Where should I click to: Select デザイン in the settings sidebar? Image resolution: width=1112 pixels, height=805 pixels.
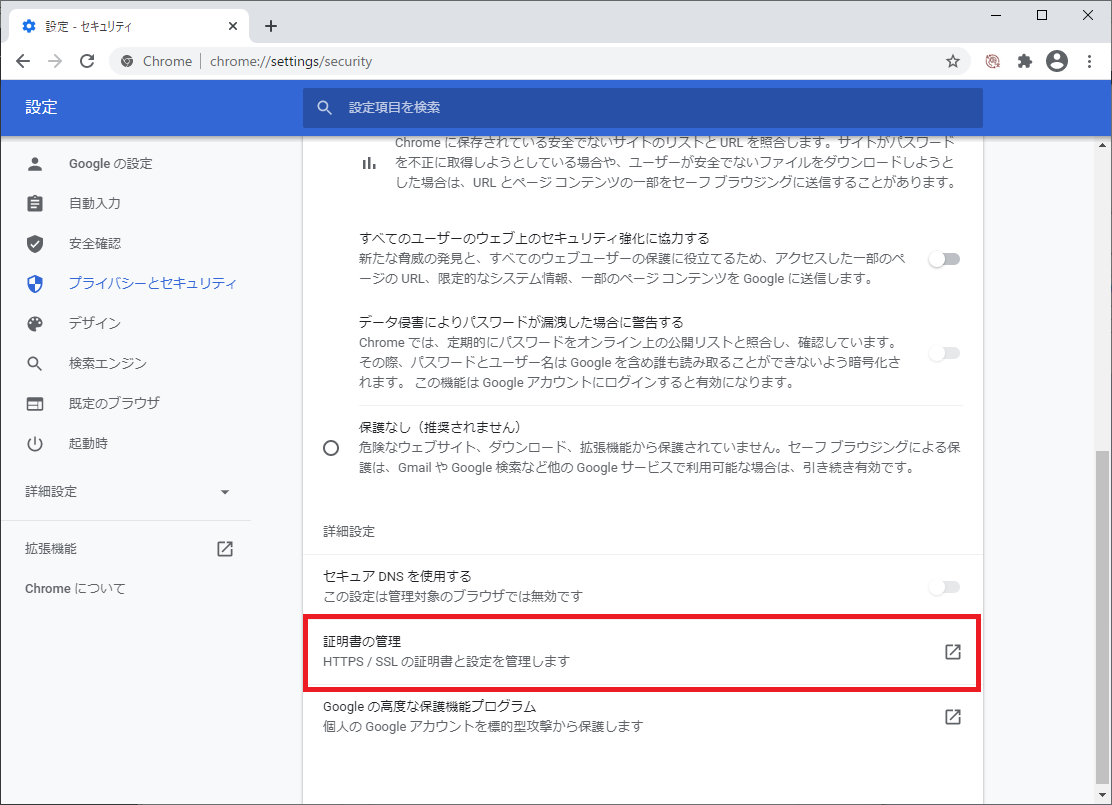coord(94,323)
